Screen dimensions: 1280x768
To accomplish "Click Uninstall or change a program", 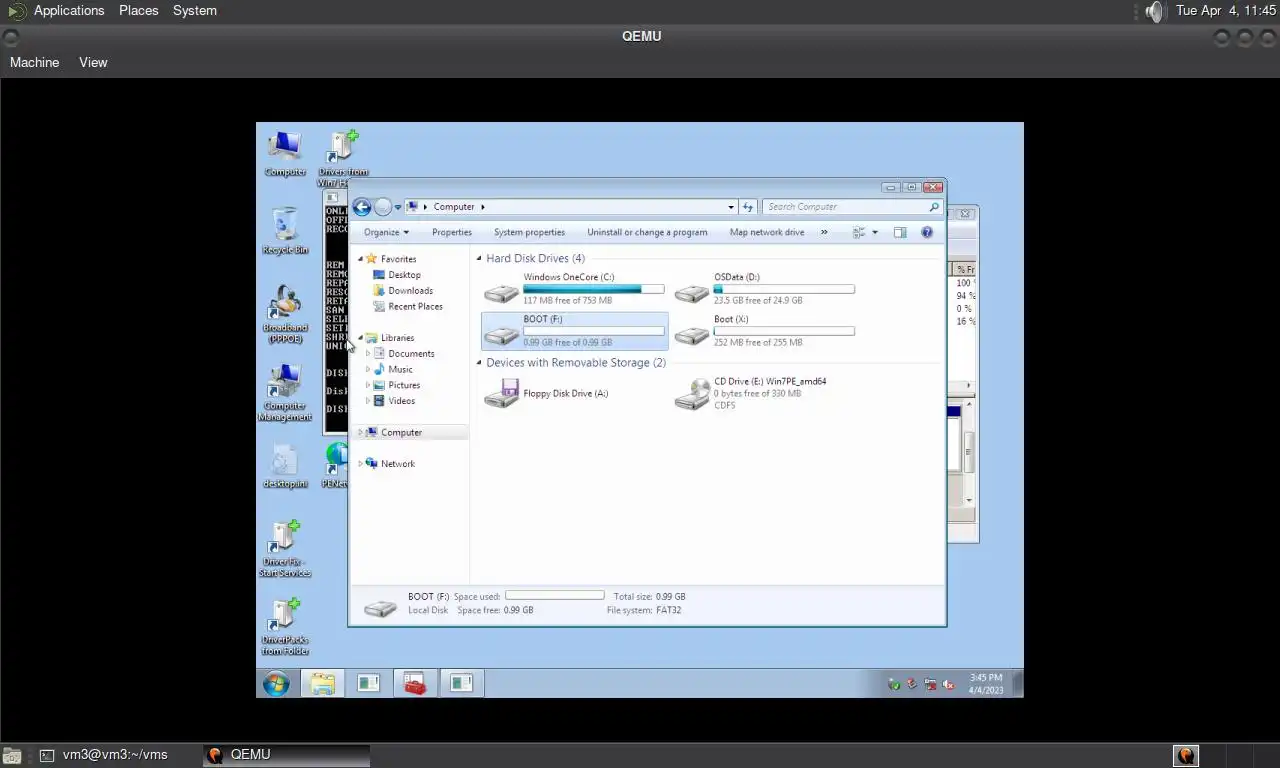I will (647, 232).
